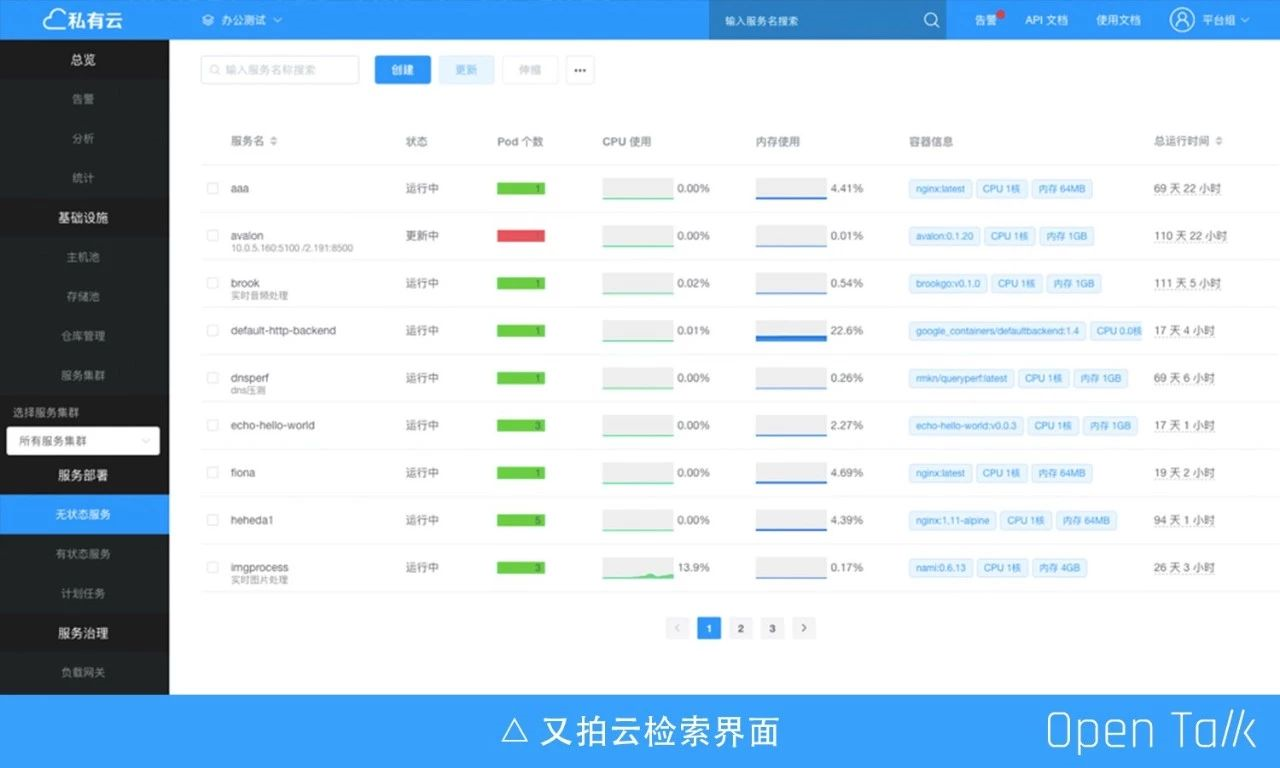Open 告警 in the sidebar
Image resolution: width=1280 pixels, height=768 pixels.
84,99
